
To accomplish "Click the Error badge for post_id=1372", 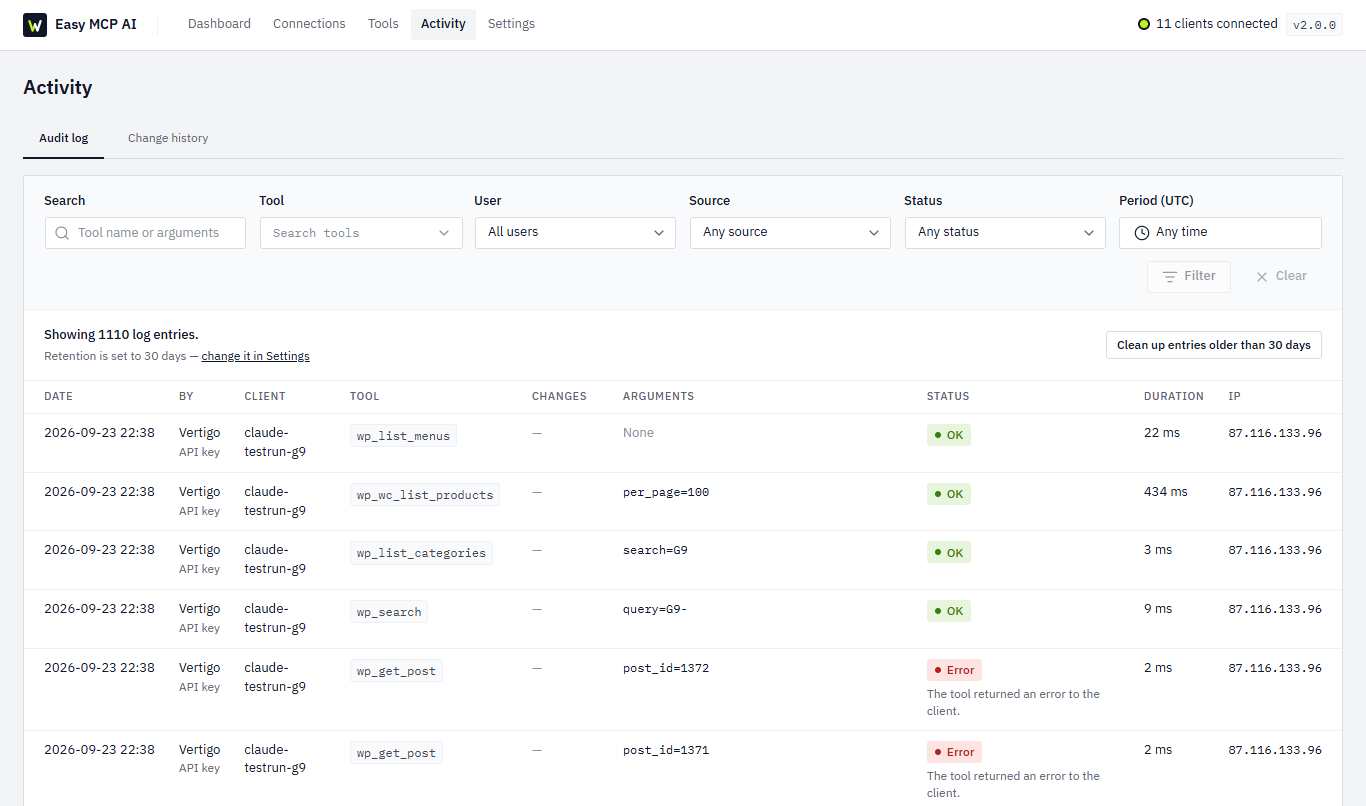I will pos(954,670).
